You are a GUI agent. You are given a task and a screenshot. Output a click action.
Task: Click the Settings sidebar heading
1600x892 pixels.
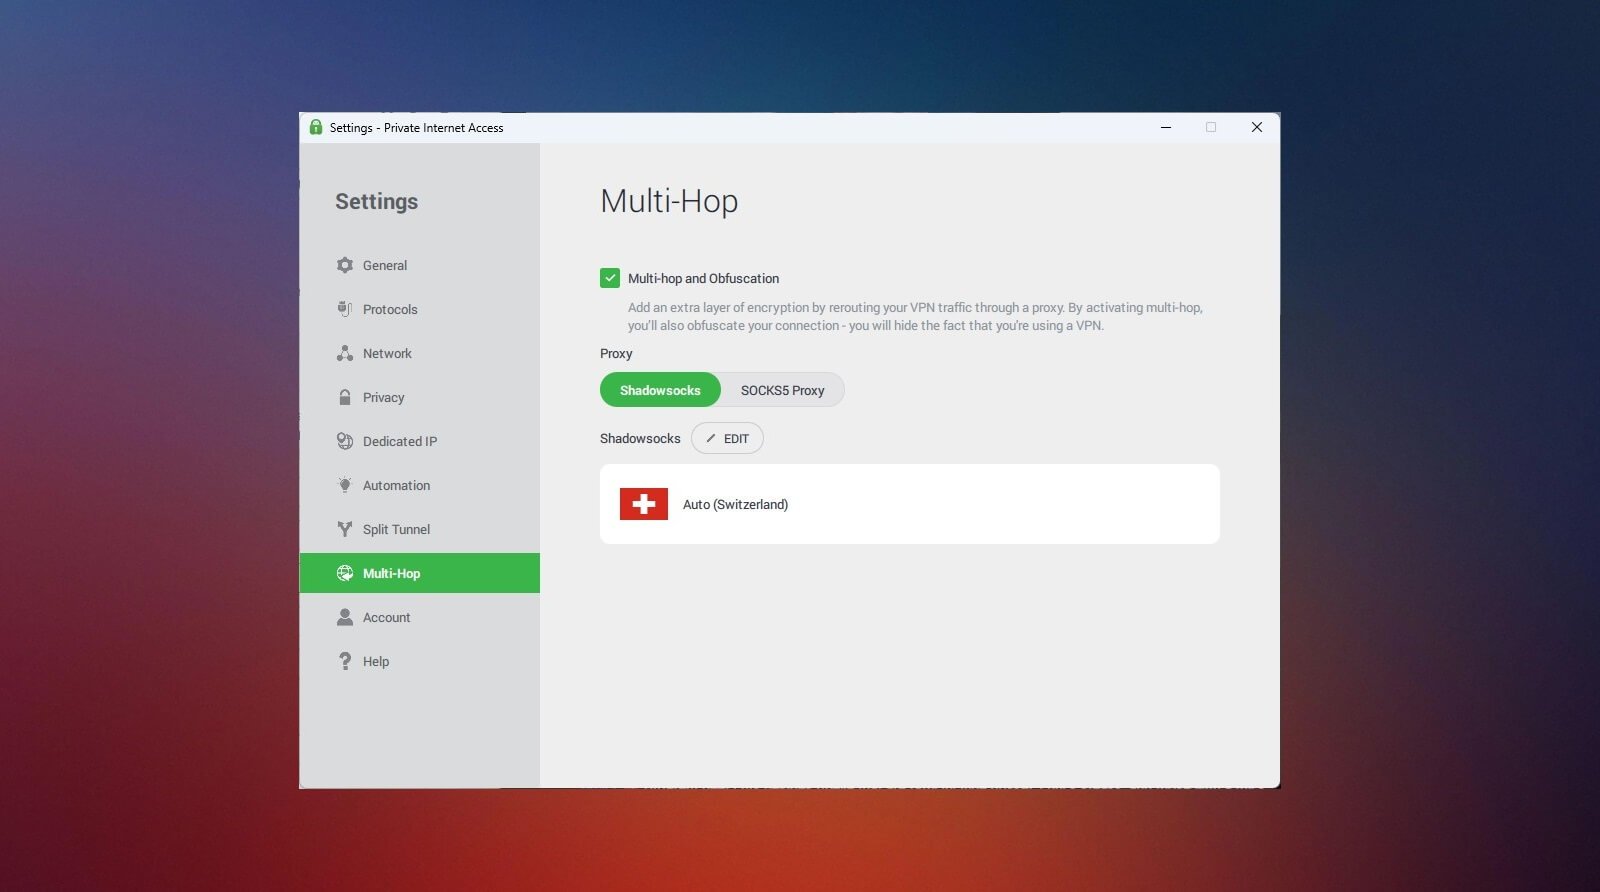(376, 201)
